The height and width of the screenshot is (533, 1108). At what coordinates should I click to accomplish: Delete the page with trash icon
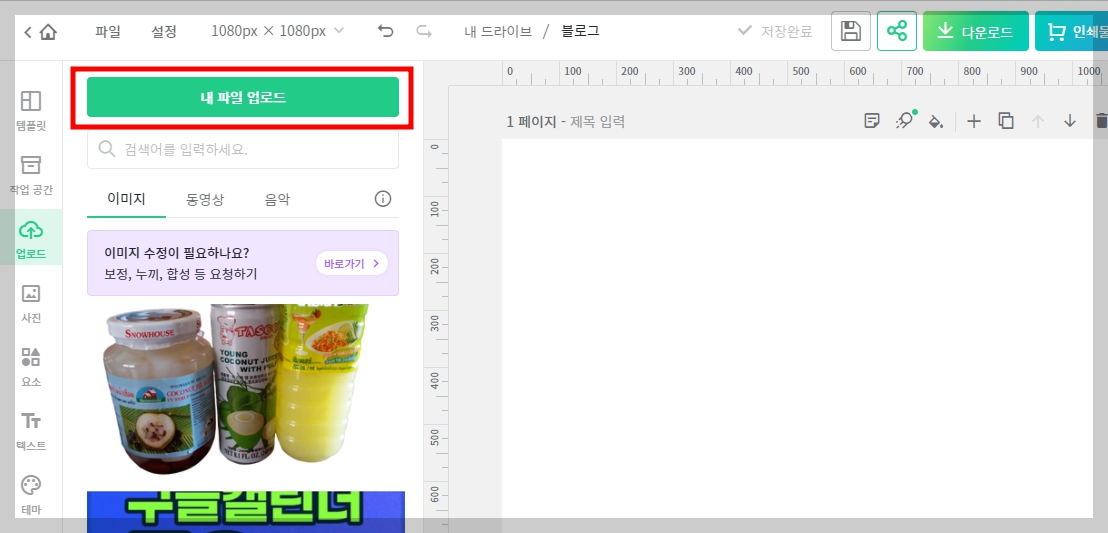[x=1101, y=121]
